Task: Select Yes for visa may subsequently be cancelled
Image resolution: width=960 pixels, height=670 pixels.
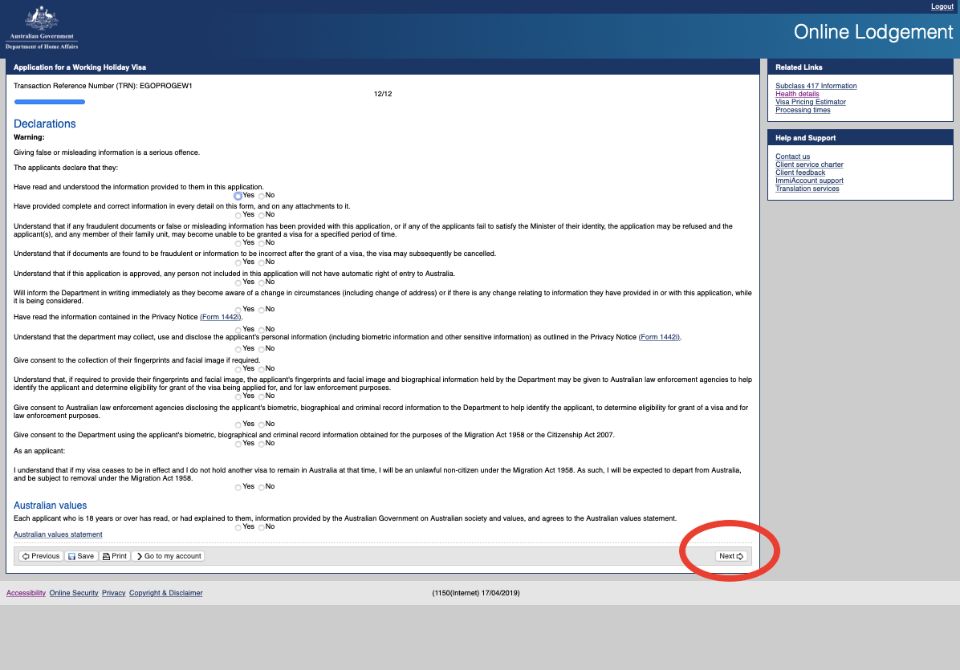Action: [x=238, y=263]
